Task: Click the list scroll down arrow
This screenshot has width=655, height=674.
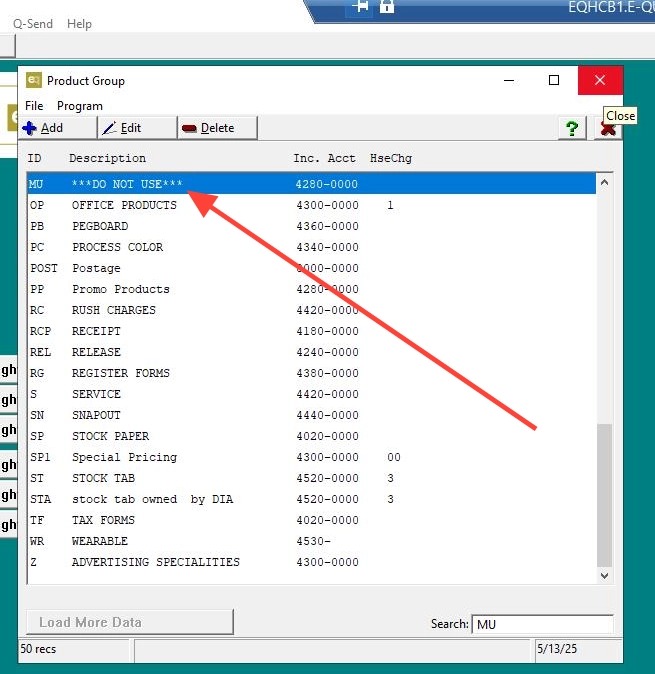Action: pos(604,576)
